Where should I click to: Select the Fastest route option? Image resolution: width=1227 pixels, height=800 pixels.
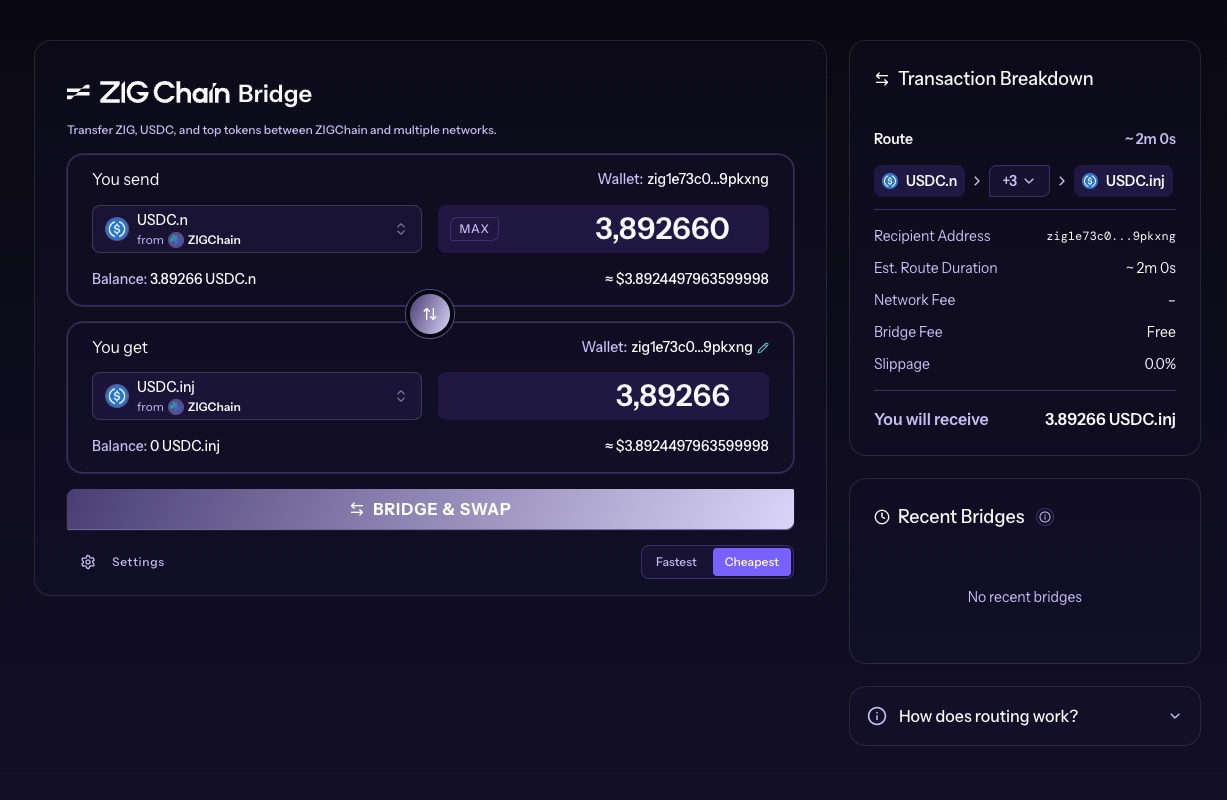coord(676,562)
